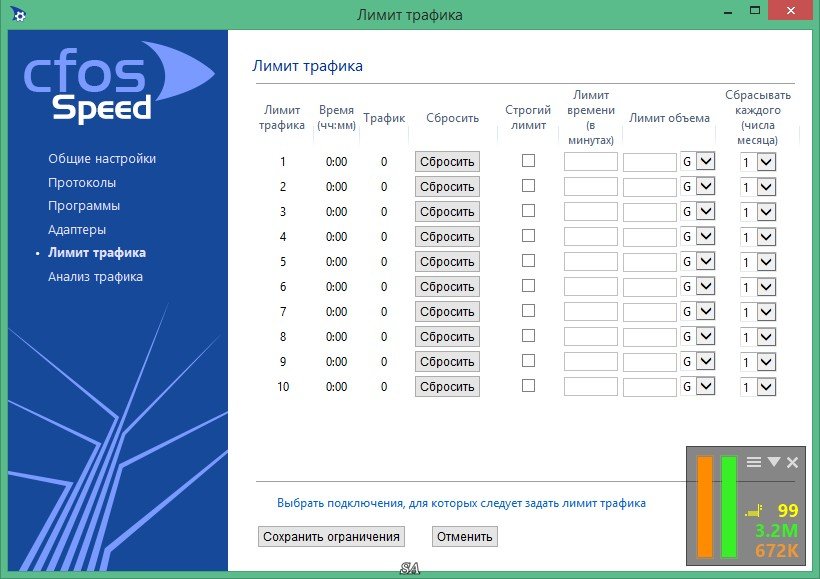This screenshot has width=820, height=579.
Task: Click the app icon in title bar
Action: [x=15, y=14]
